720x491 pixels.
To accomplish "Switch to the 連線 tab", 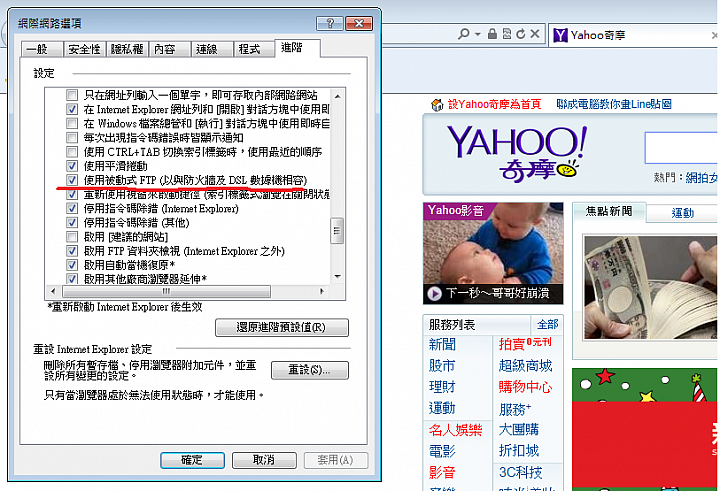I will 212,49.
